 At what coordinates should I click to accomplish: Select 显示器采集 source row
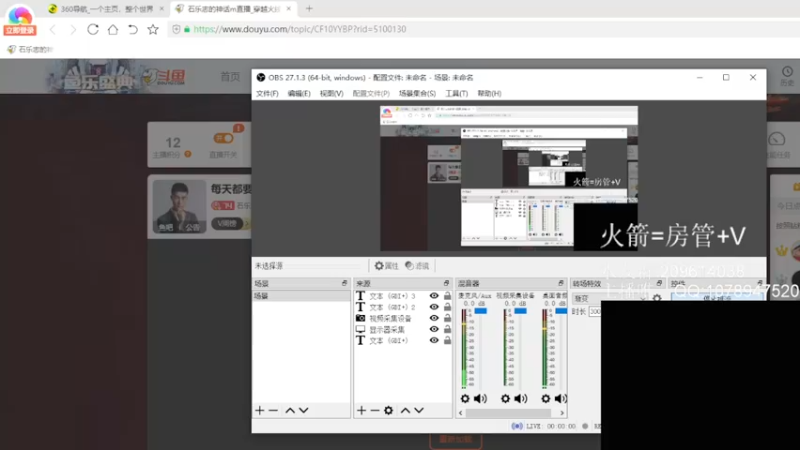coord(403,330)
